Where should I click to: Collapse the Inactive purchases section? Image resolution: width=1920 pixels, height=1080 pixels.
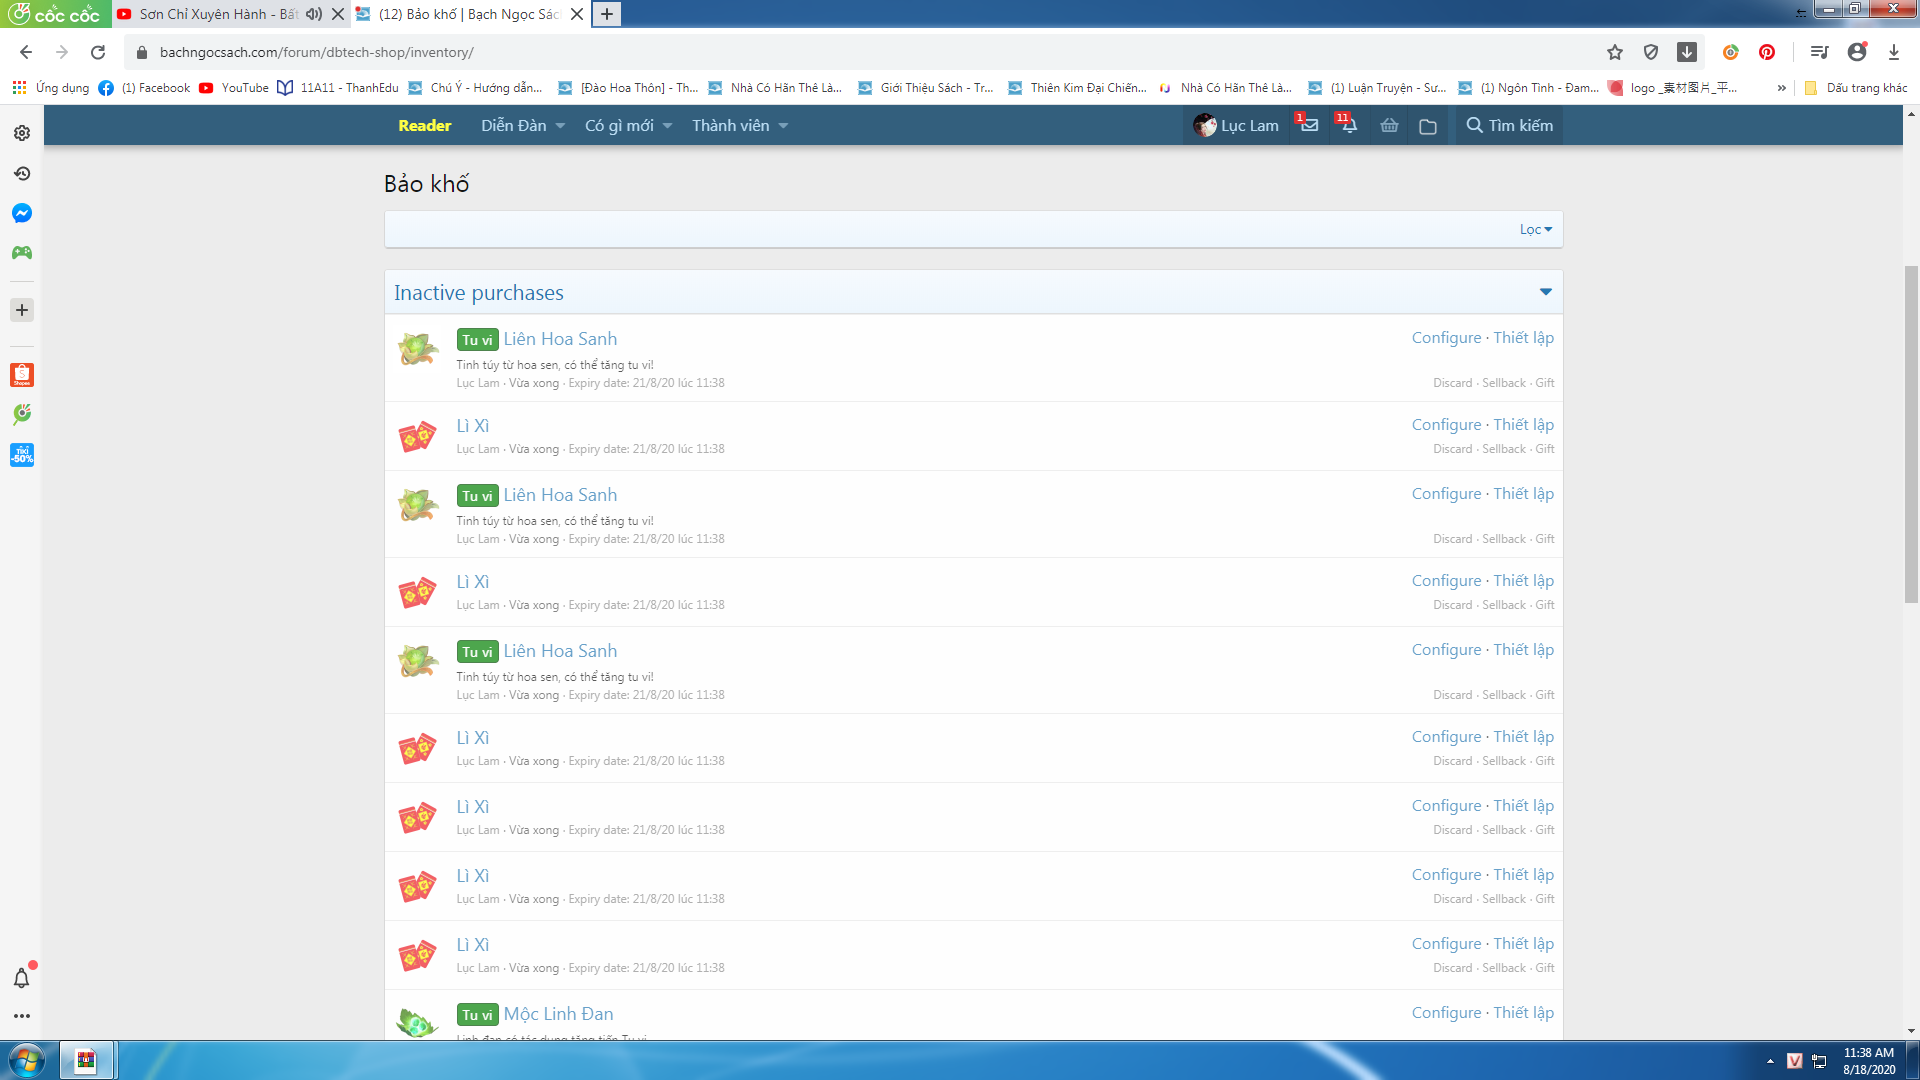pyautogui.click(x=1545, y=292)
